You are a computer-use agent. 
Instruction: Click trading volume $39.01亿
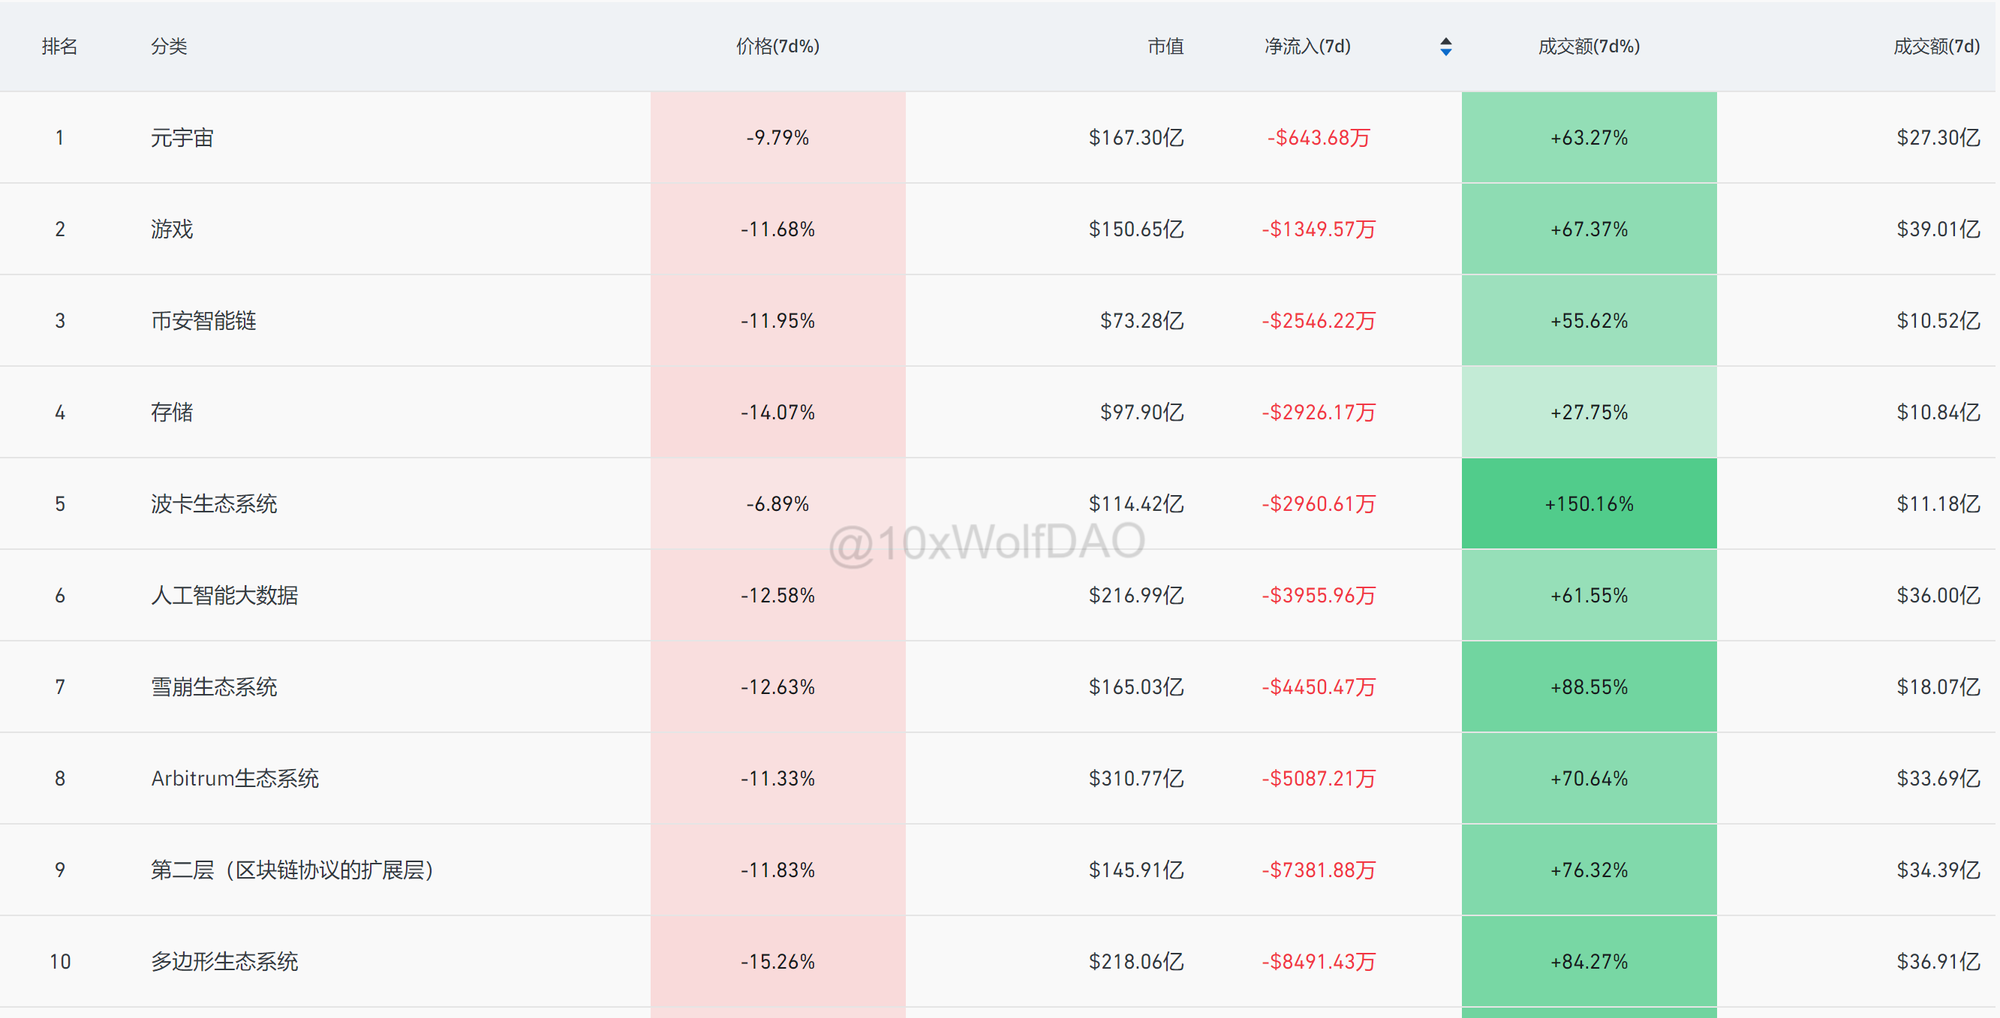(x=1938, y=229)
